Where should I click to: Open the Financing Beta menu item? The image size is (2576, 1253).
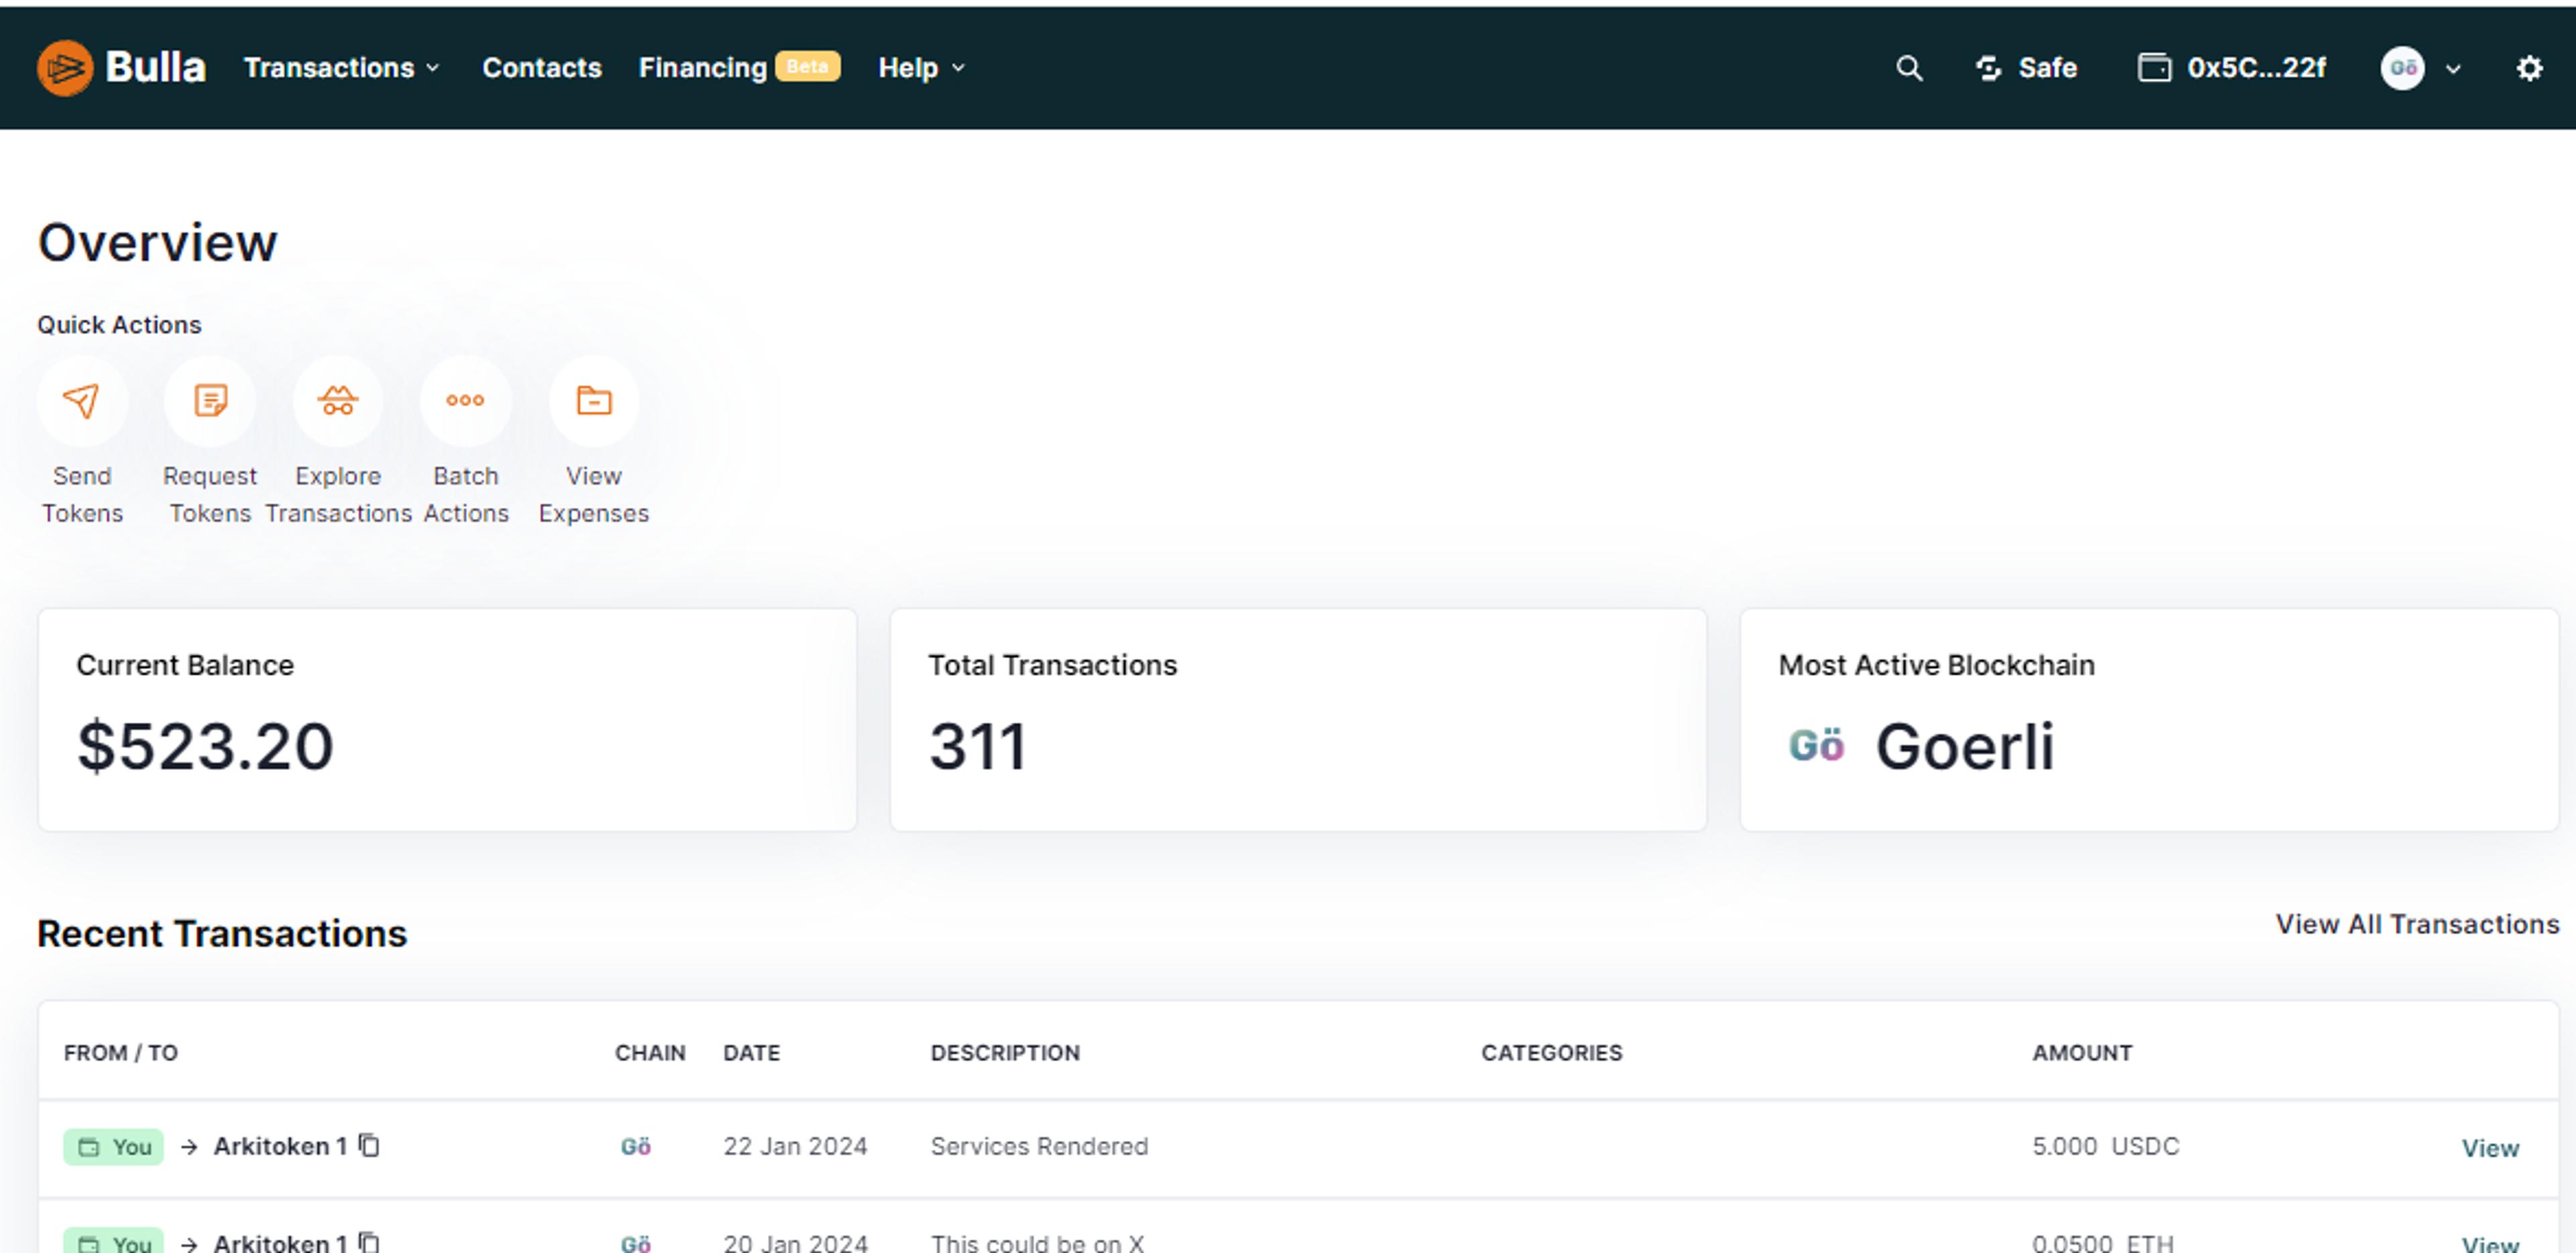[x=738, y=68]
